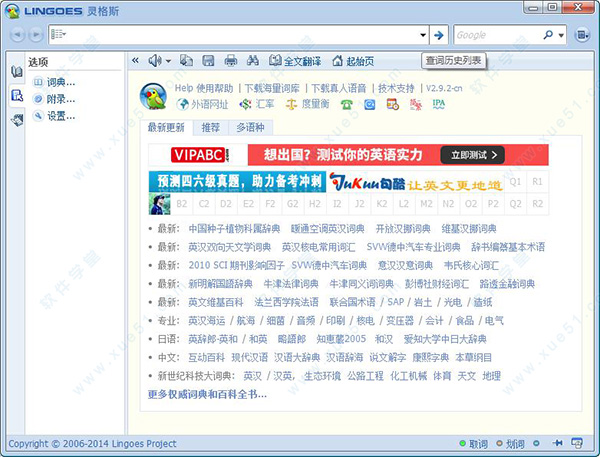This screenshot has width=600, height=457.
Task: Collapse the side panel with double chevron
Action: pyautogui.click(x=135, y=60)
